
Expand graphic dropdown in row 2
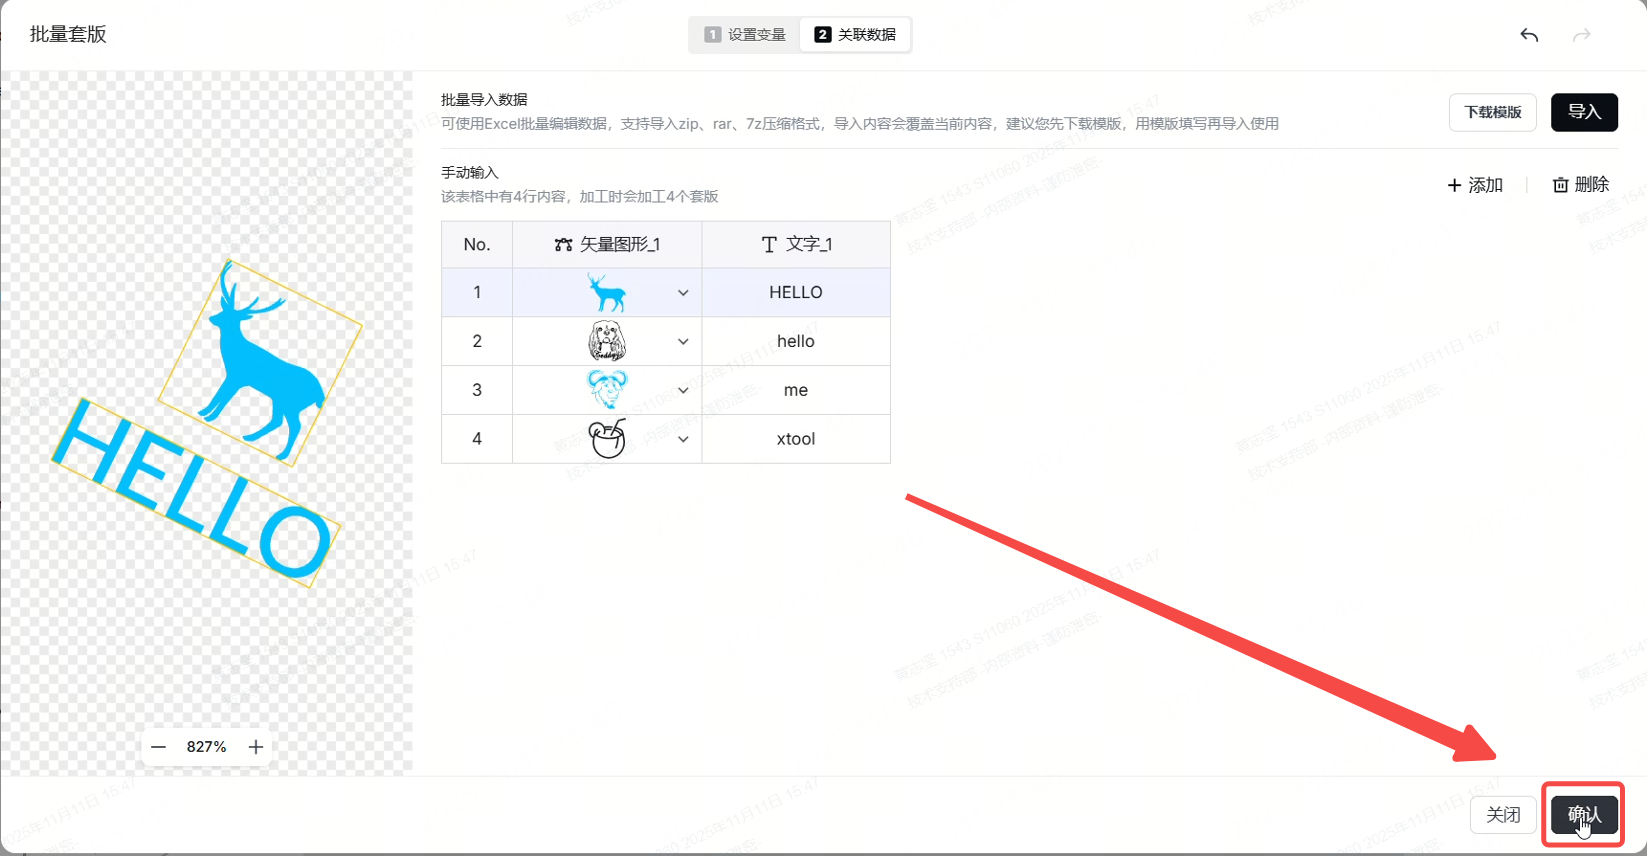click(683, 342)
